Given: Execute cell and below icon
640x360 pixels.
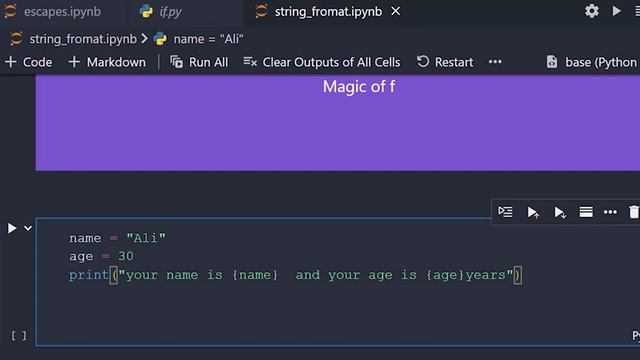Looking at the screenshot, I should (560, 212).
